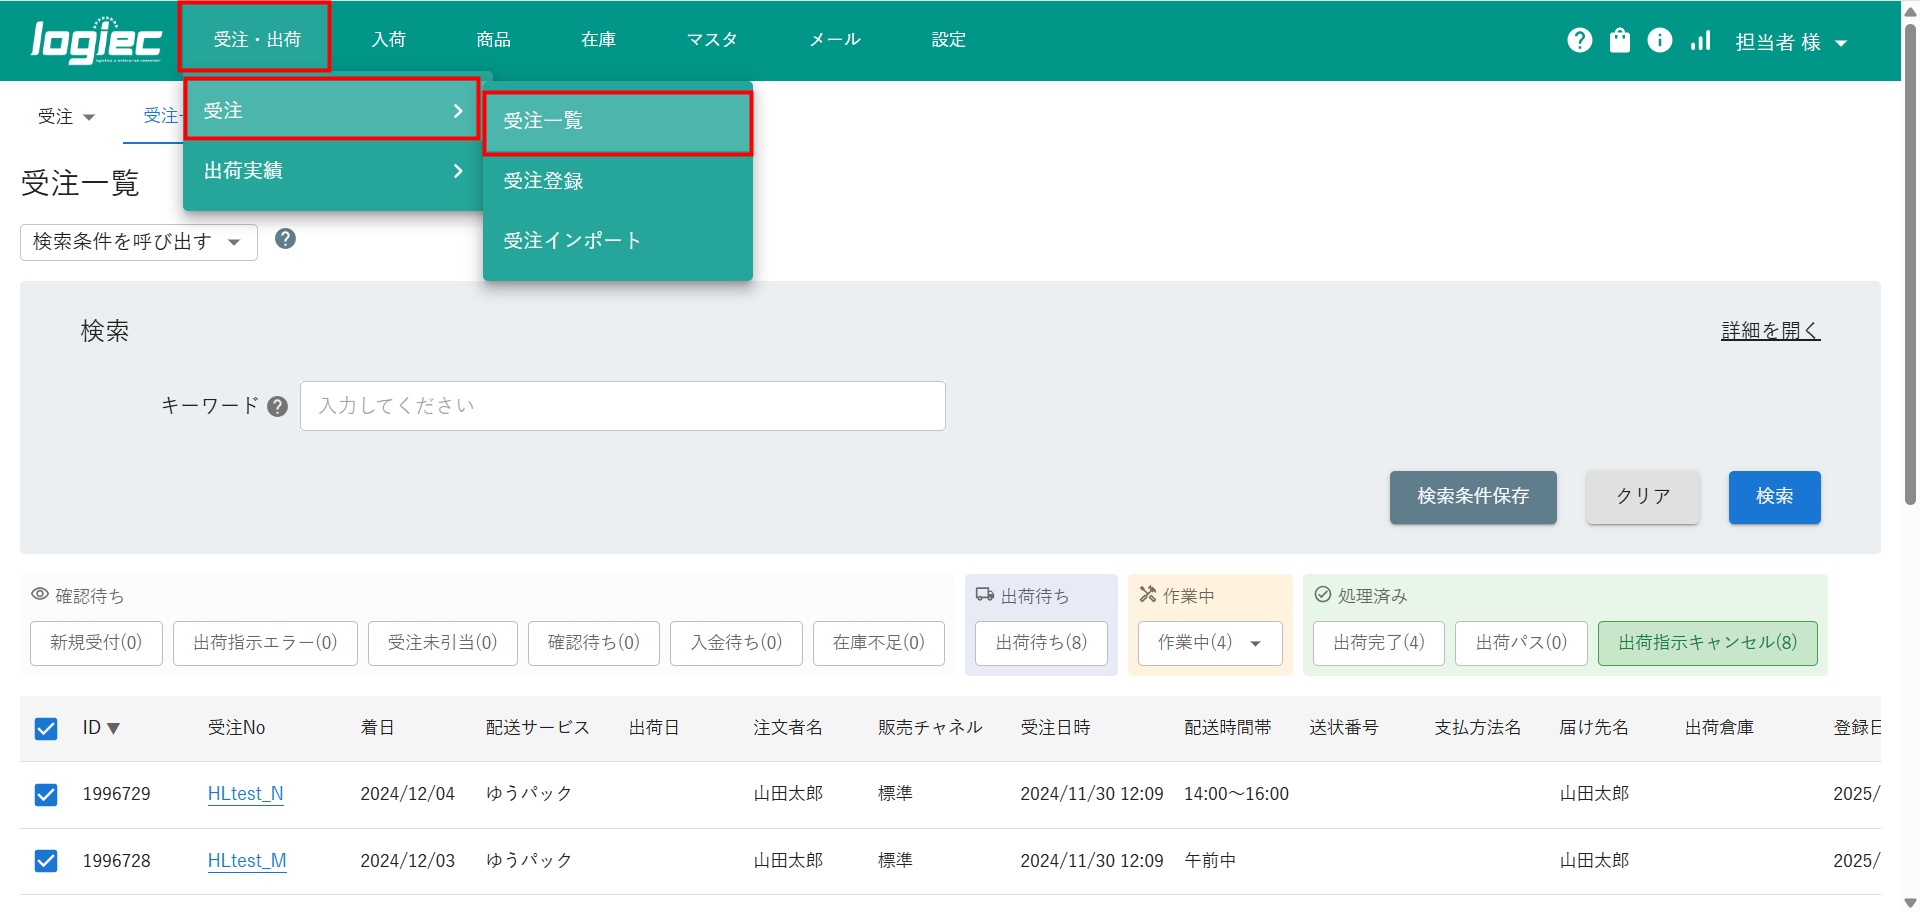Image resolution: width=1920 pixels, height=912 pixels.
Task: Click help icon beside saved search dropdown
Action: [285, 239]
